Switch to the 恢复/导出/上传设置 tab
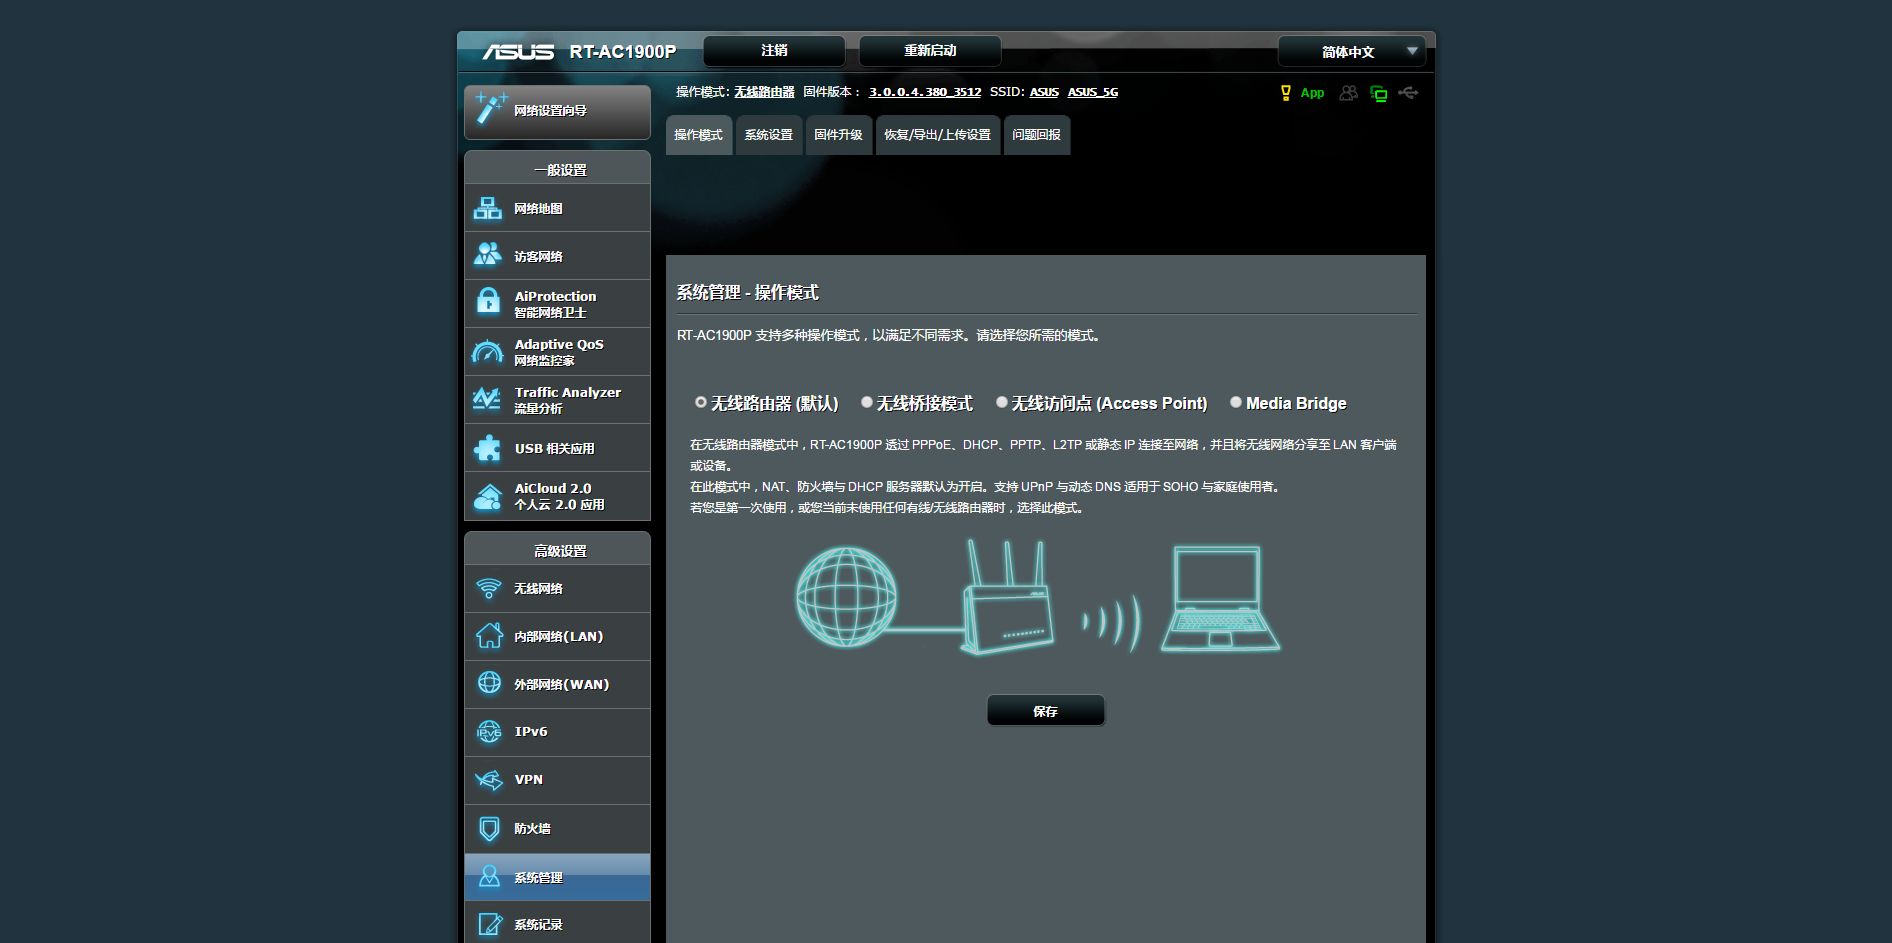Screen dimensions: 1892x943 point(937,135)
